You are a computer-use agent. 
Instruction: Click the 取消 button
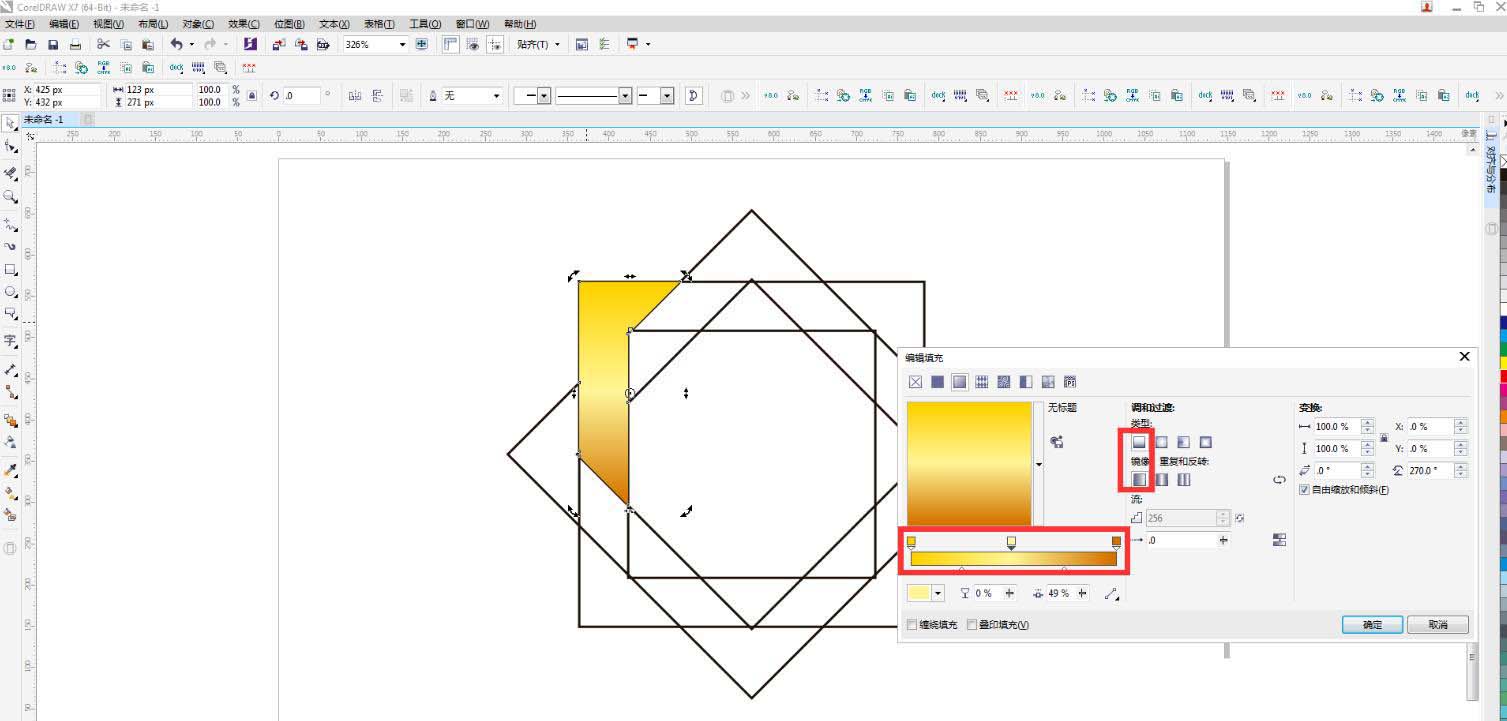tap(1437, 625)
